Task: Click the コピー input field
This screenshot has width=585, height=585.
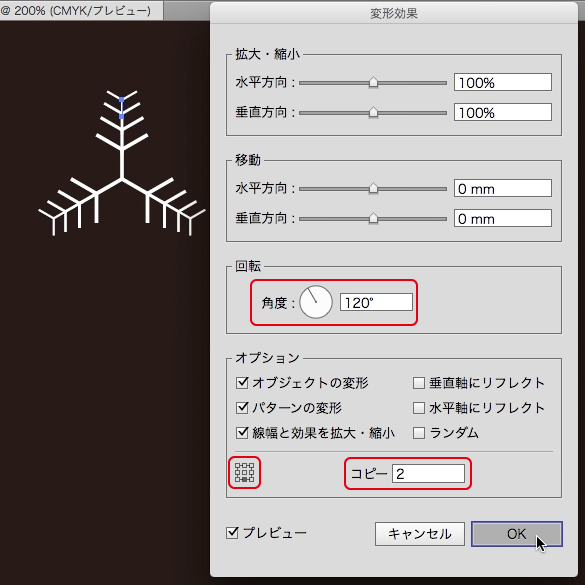Action: (x=428, y=474)
